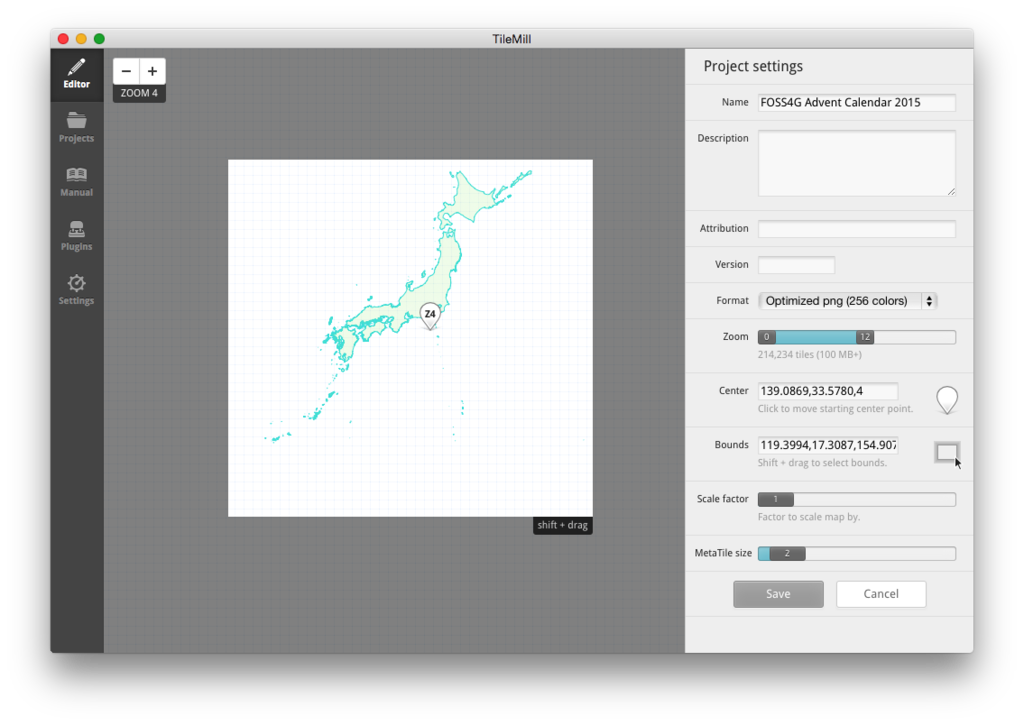Click the Zoom slider min handle 0

(x=767, y=337)
